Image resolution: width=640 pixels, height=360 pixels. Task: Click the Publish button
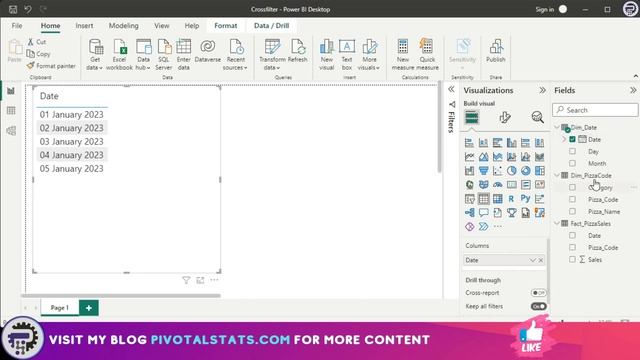(496, 51)
